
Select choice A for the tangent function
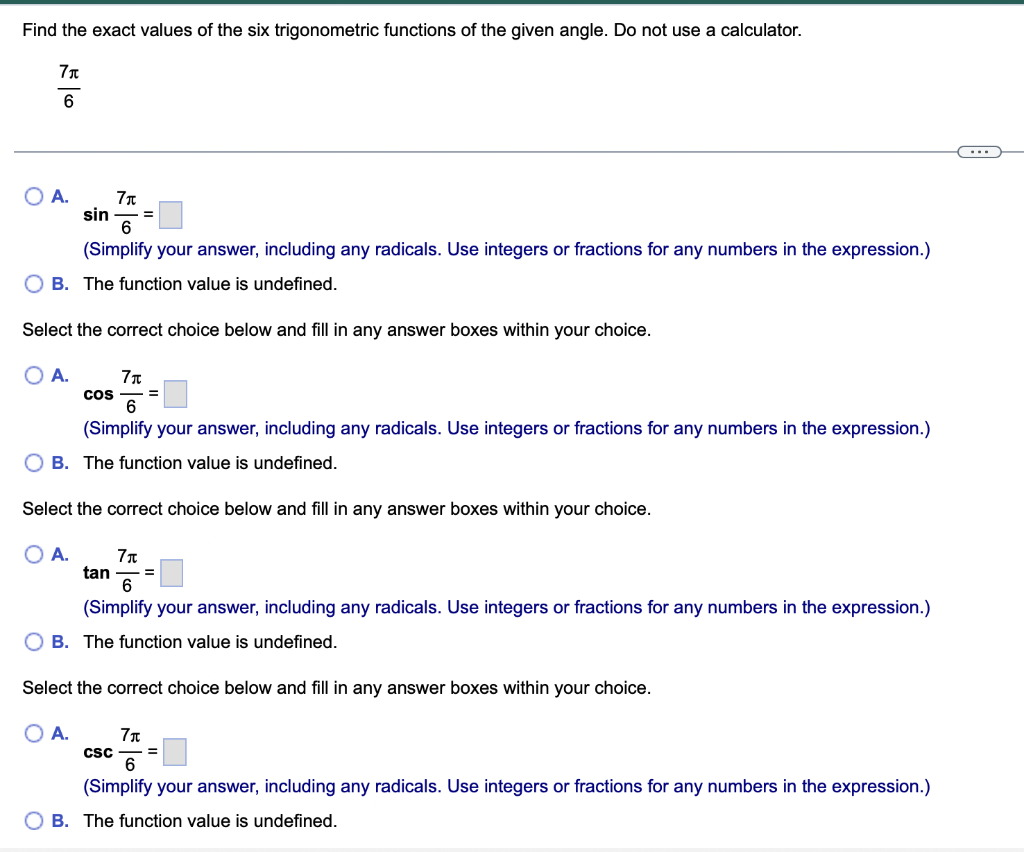click(x=33, y=554)
